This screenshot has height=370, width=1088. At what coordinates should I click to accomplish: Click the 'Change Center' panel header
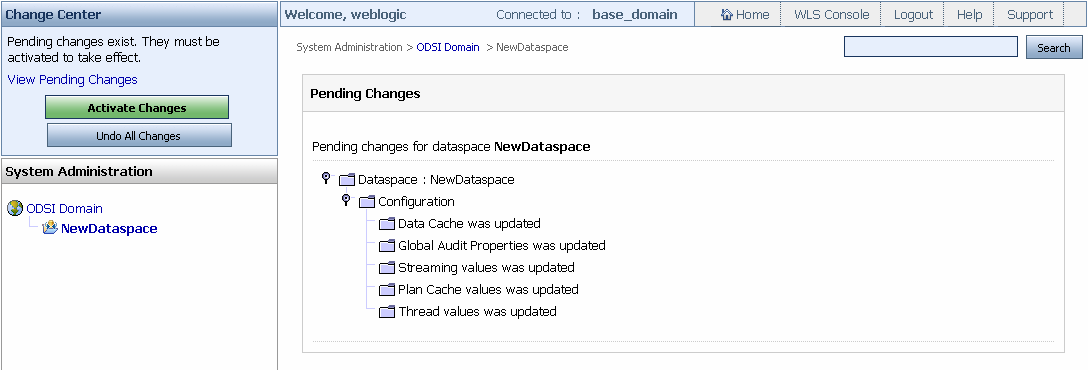tap(139, 15)
